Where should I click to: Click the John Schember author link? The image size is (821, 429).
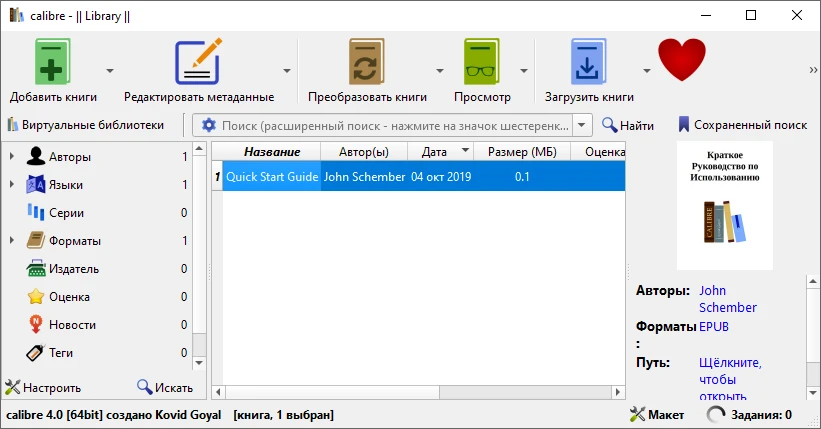tap(727, 299)
